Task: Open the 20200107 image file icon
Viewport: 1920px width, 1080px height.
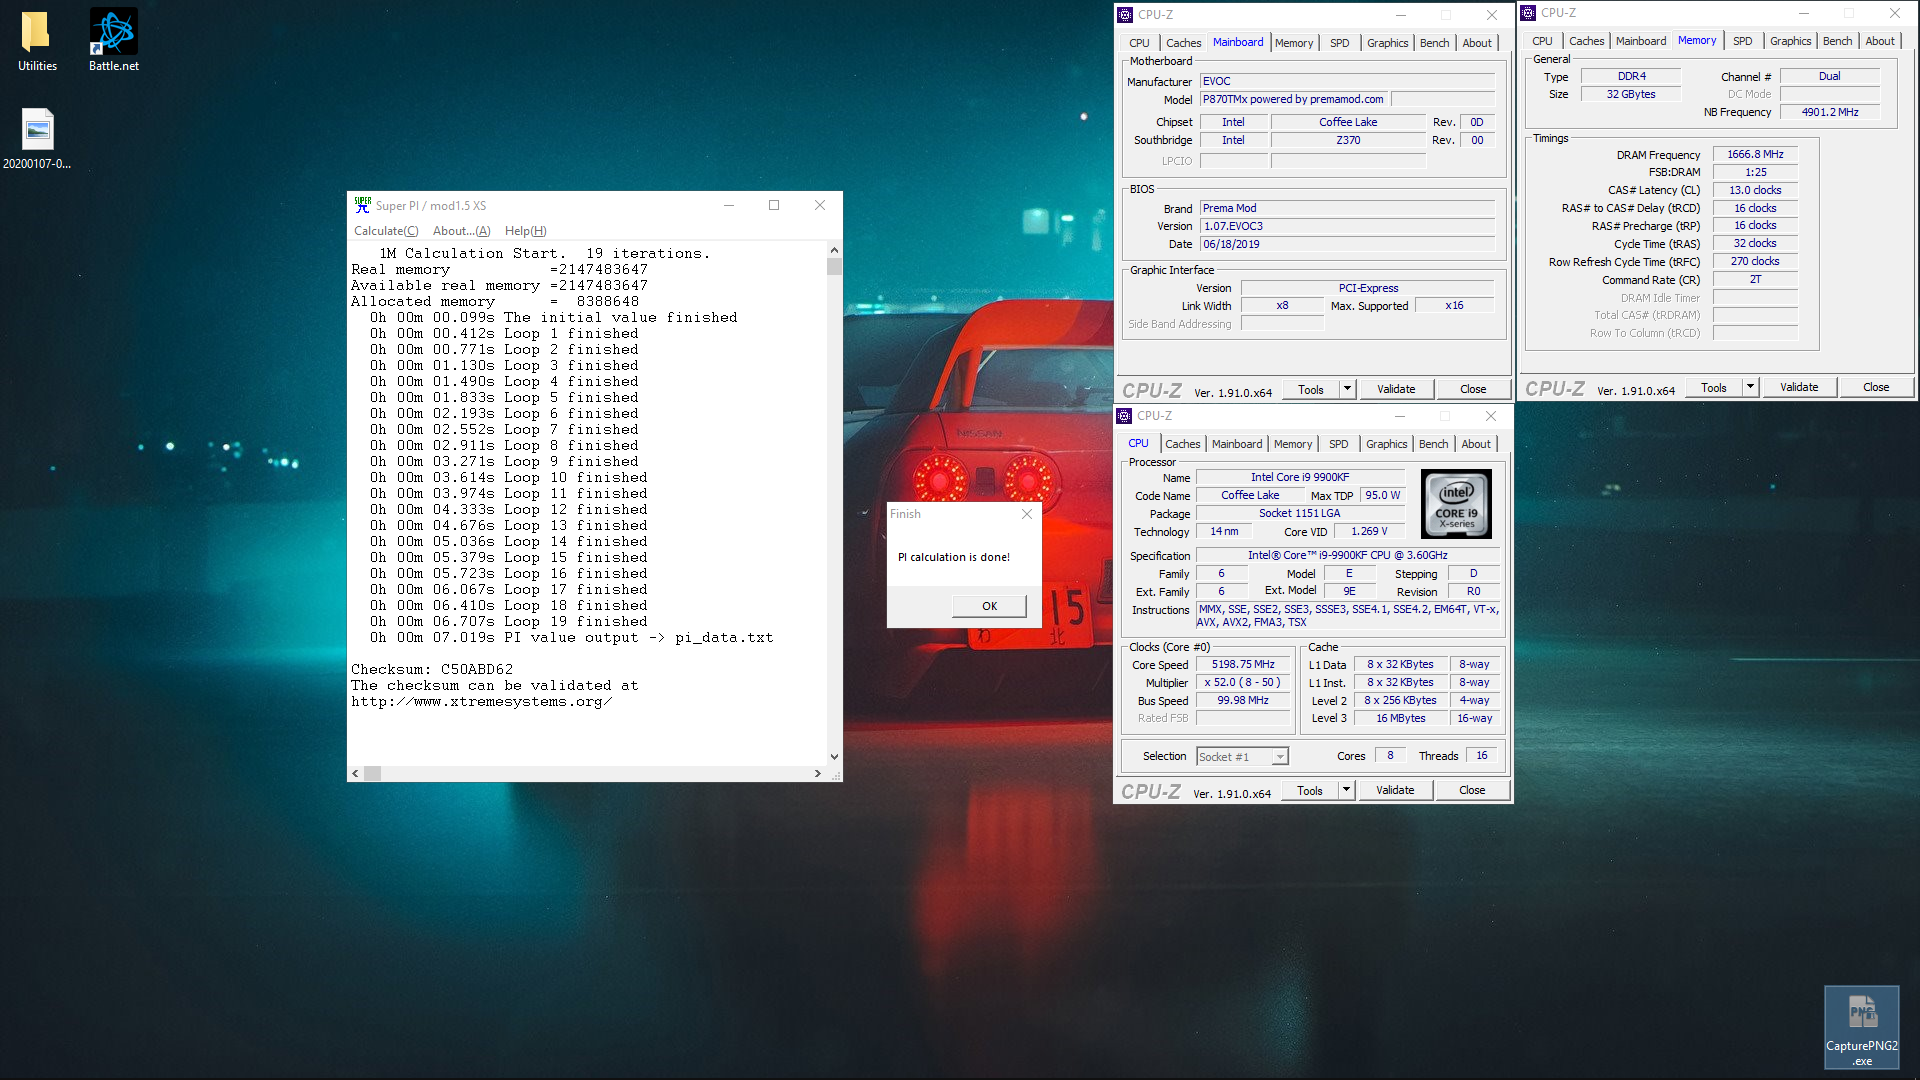Action: pos(37,131)
